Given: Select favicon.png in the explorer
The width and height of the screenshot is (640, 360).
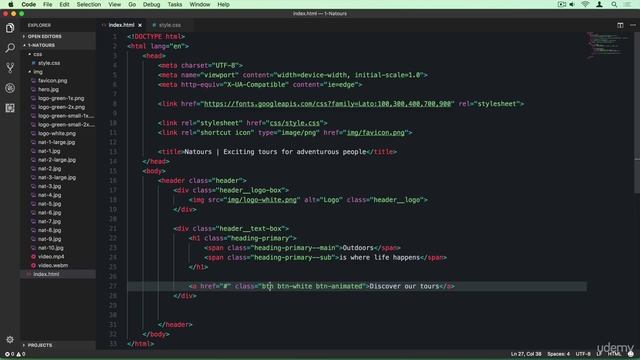Looking at the screenshot, I should [x=53, y=81].
